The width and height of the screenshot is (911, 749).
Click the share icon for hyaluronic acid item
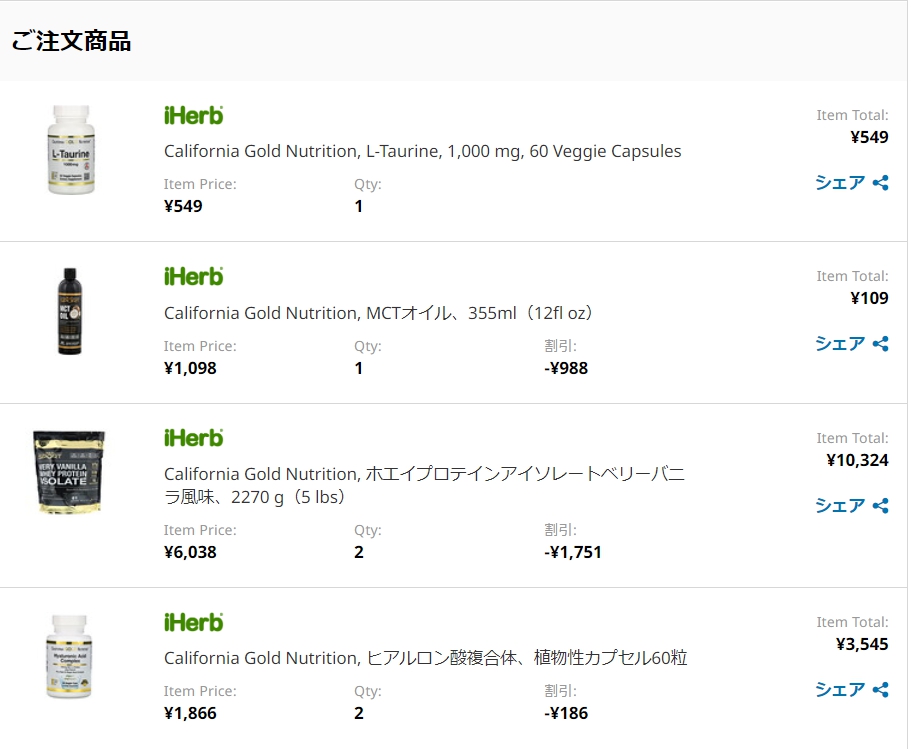(881, 690)
